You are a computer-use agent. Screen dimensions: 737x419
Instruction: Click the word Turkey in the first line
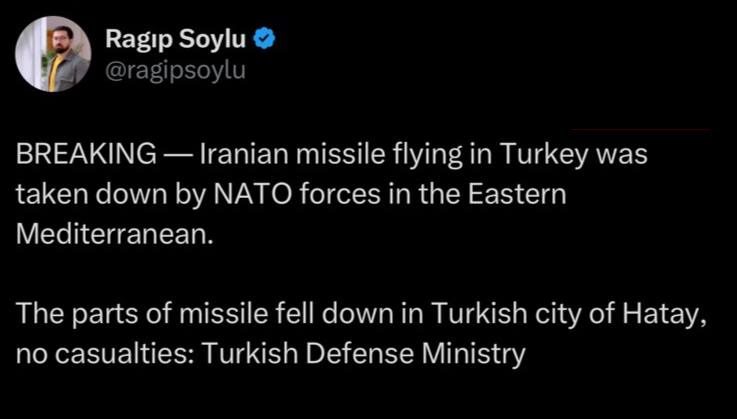click(x=544, y=157)
